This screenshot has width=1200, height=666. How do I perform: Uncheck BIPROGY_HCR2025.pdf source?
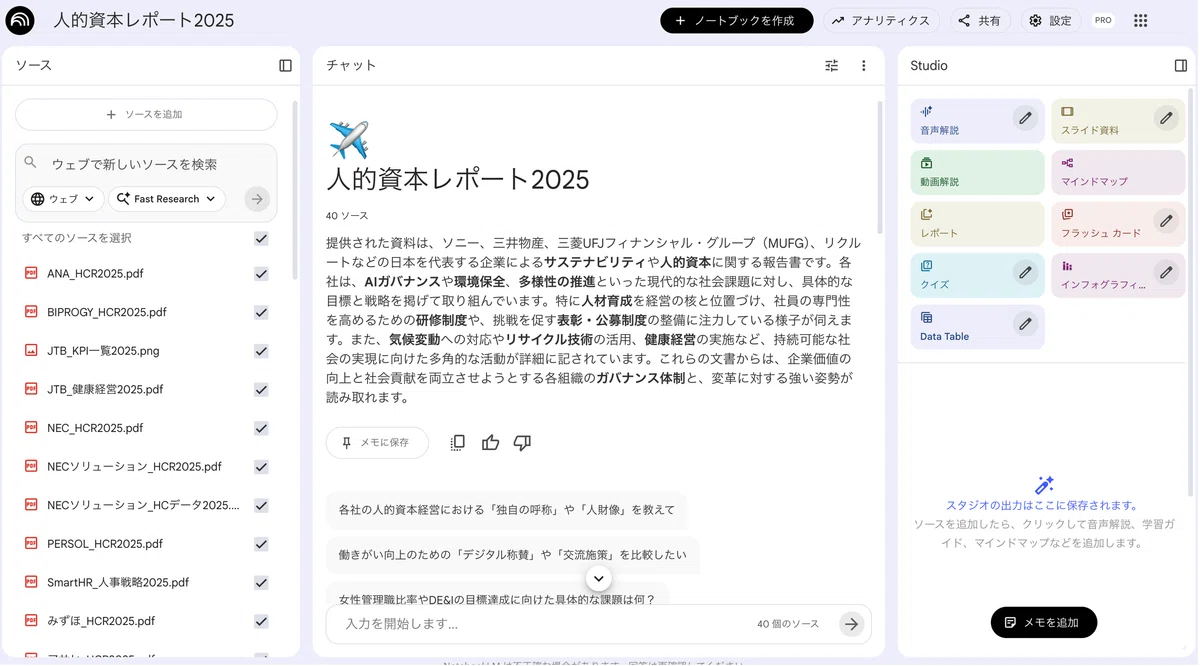pos(261,312)
